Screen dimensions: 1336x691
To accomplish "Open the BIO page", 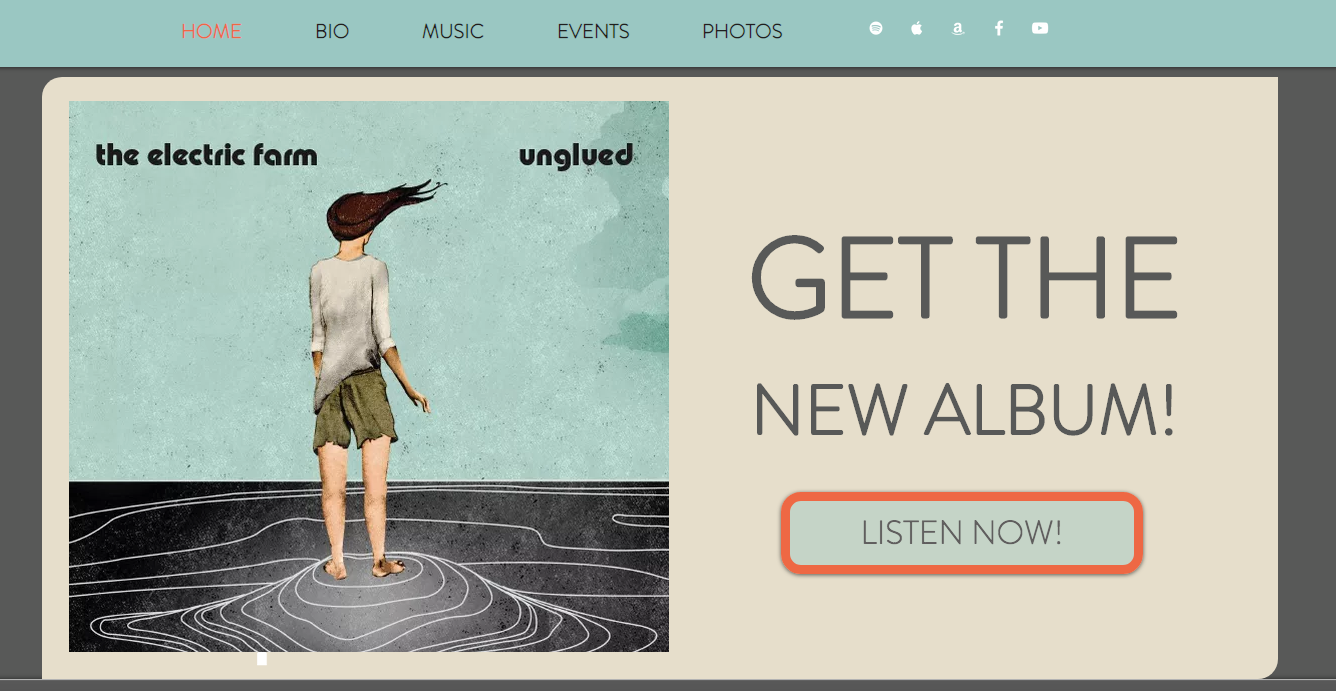I will [x=332, y=31].
